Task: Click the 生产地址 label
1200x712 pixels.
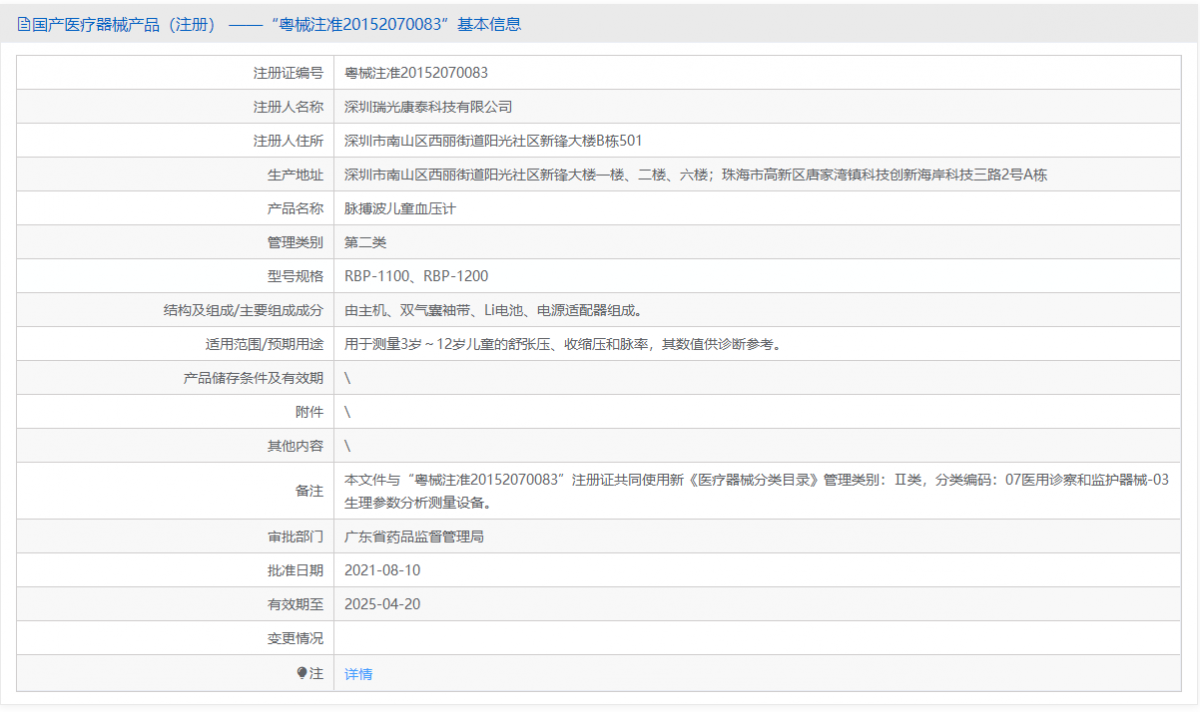Action: pos(296,175)
